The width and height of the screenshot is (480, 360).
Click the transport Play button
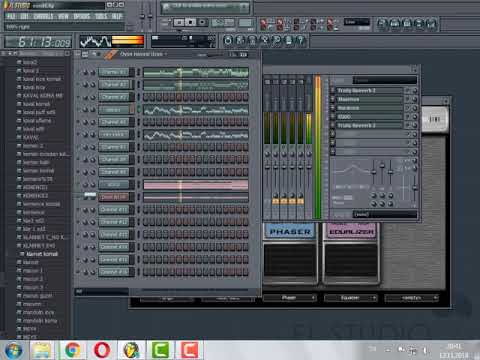[x=179, y=22]
